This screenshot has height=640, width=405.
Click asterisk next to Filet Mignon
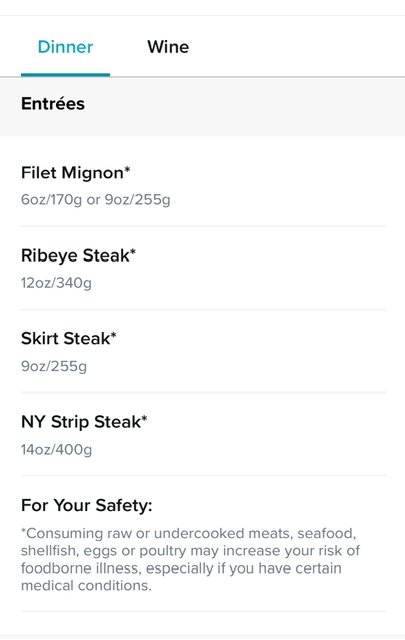127,169
